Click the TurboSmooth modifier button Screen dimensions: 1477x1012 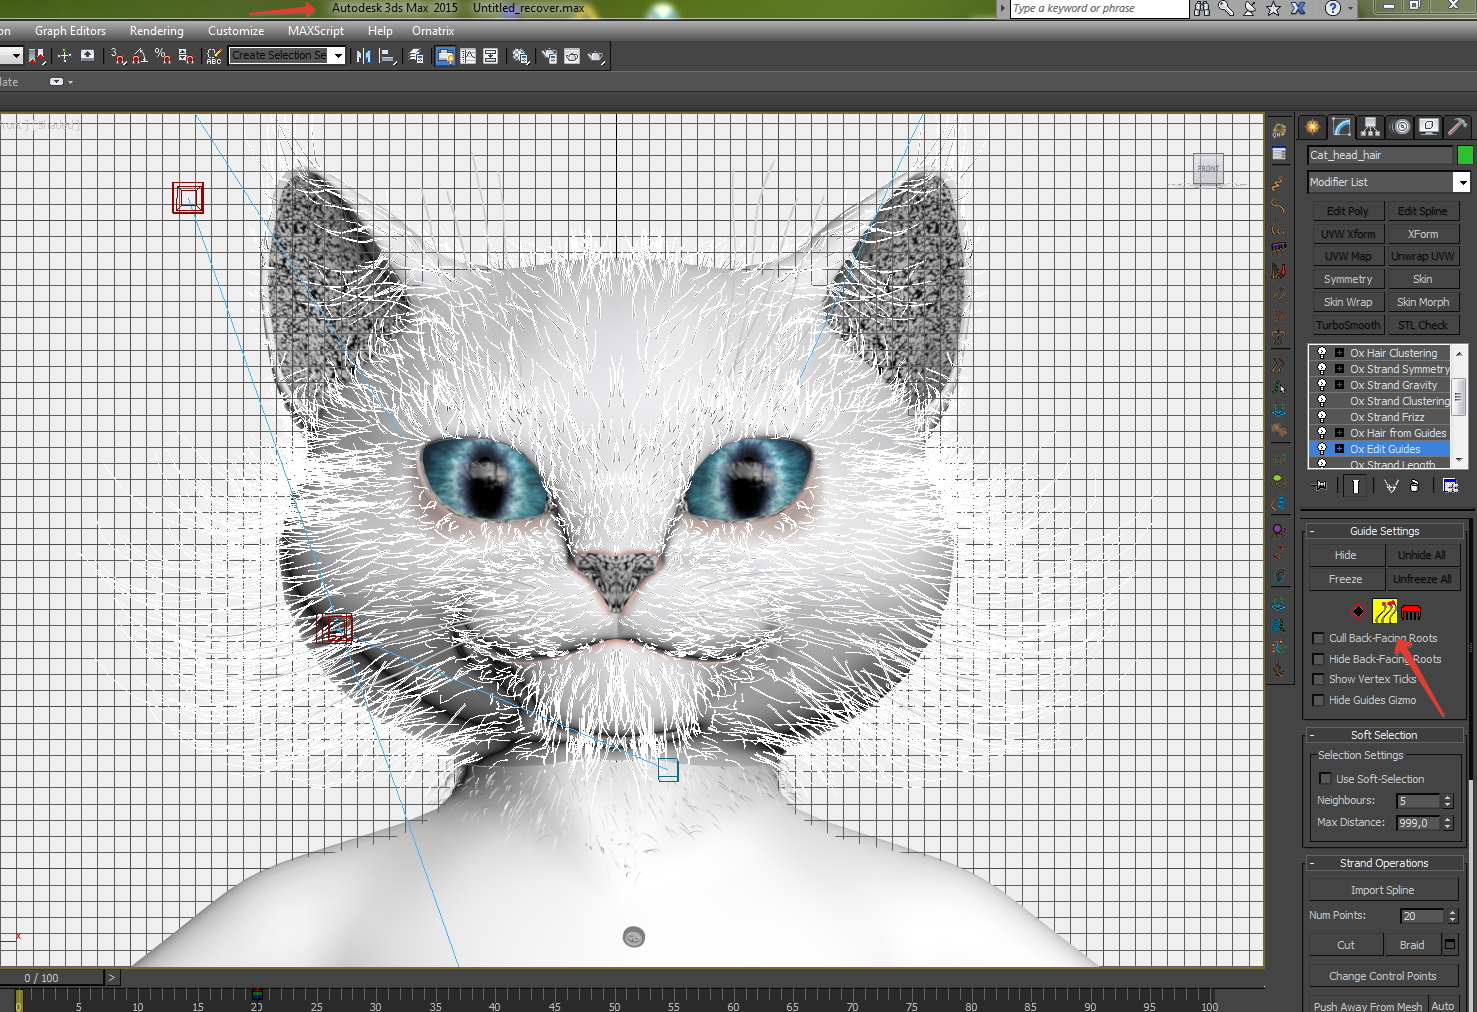tap(1347, 325)
